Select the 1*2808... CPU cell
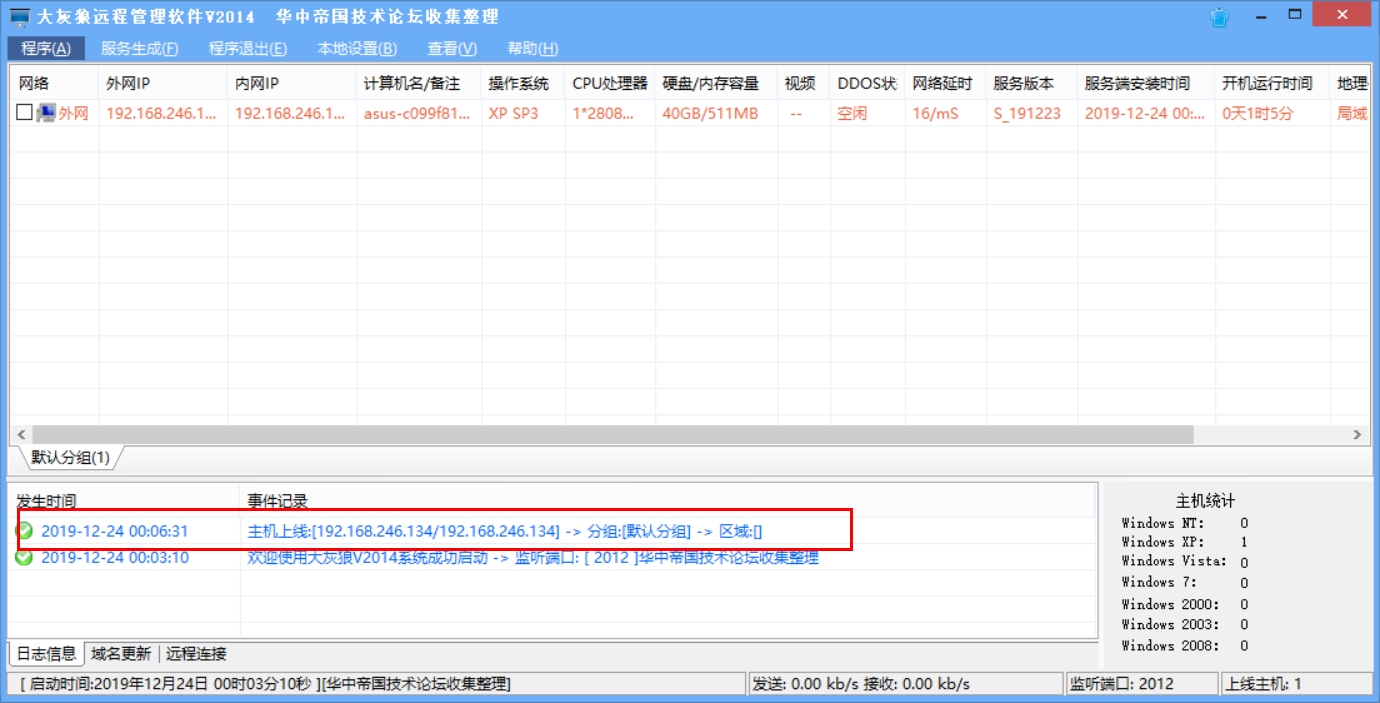 pyautogui.click(x=603, y=113)
